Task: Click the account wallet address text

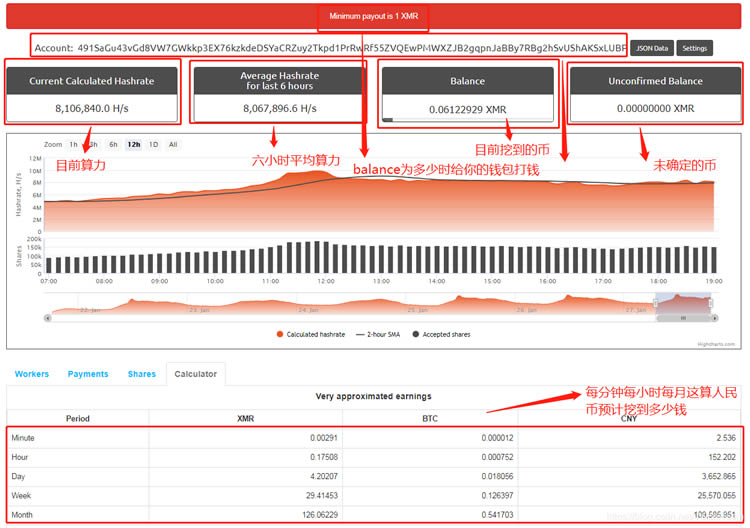Action: tap(350, 47)
